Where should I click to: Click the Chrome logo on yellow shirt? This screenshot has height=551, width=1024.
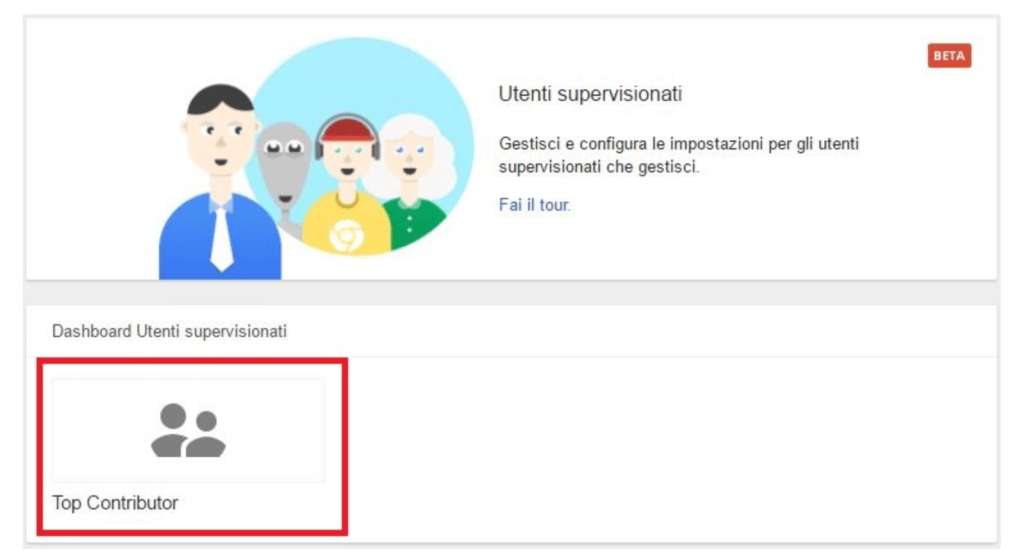pos(346,235)
